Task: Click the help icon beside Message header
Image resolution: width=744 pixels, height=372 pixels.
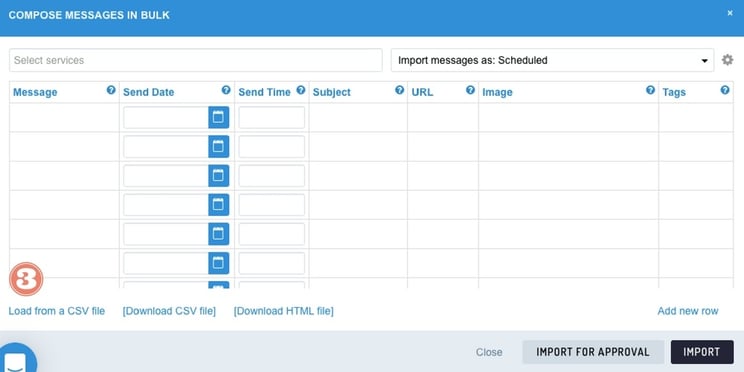Action: point(111,90)
